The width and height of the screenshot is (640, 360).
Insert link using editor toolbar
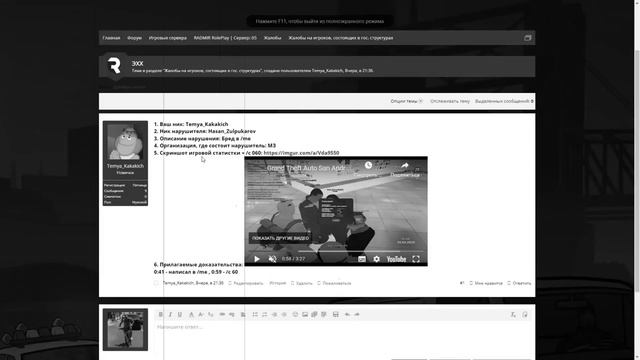(x=222, y=314)
